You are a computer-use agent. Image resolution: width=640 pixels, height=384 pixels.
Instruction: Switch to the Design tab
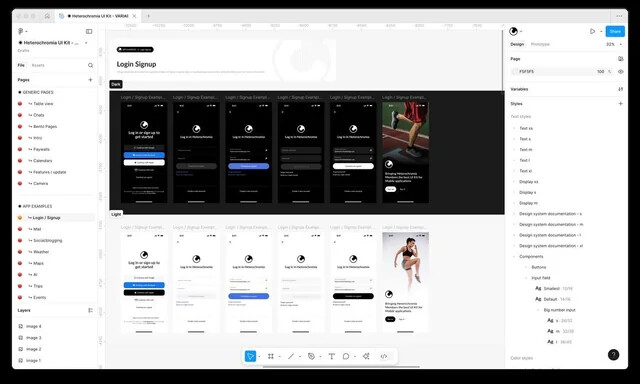tap(517, 44)
